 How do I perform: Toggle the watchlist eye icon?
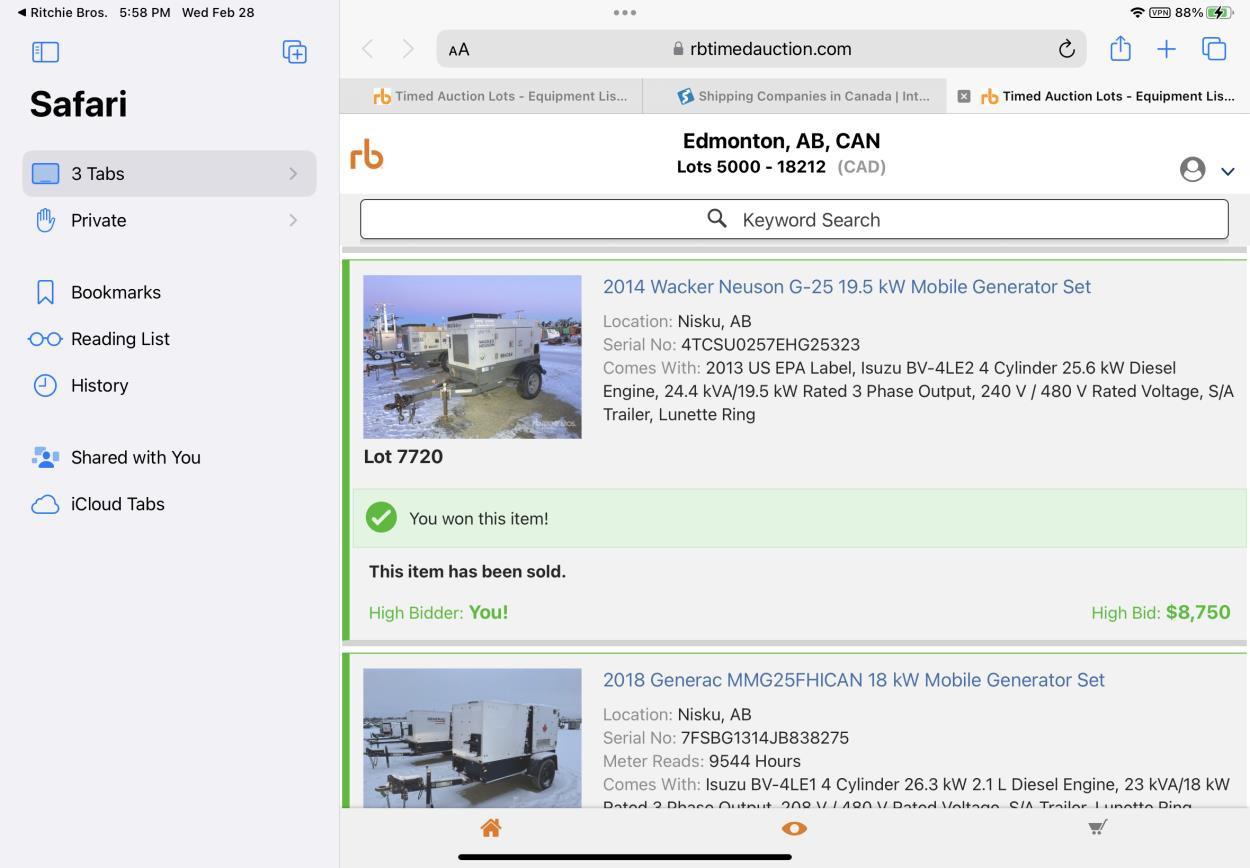[x=794, y=828]
